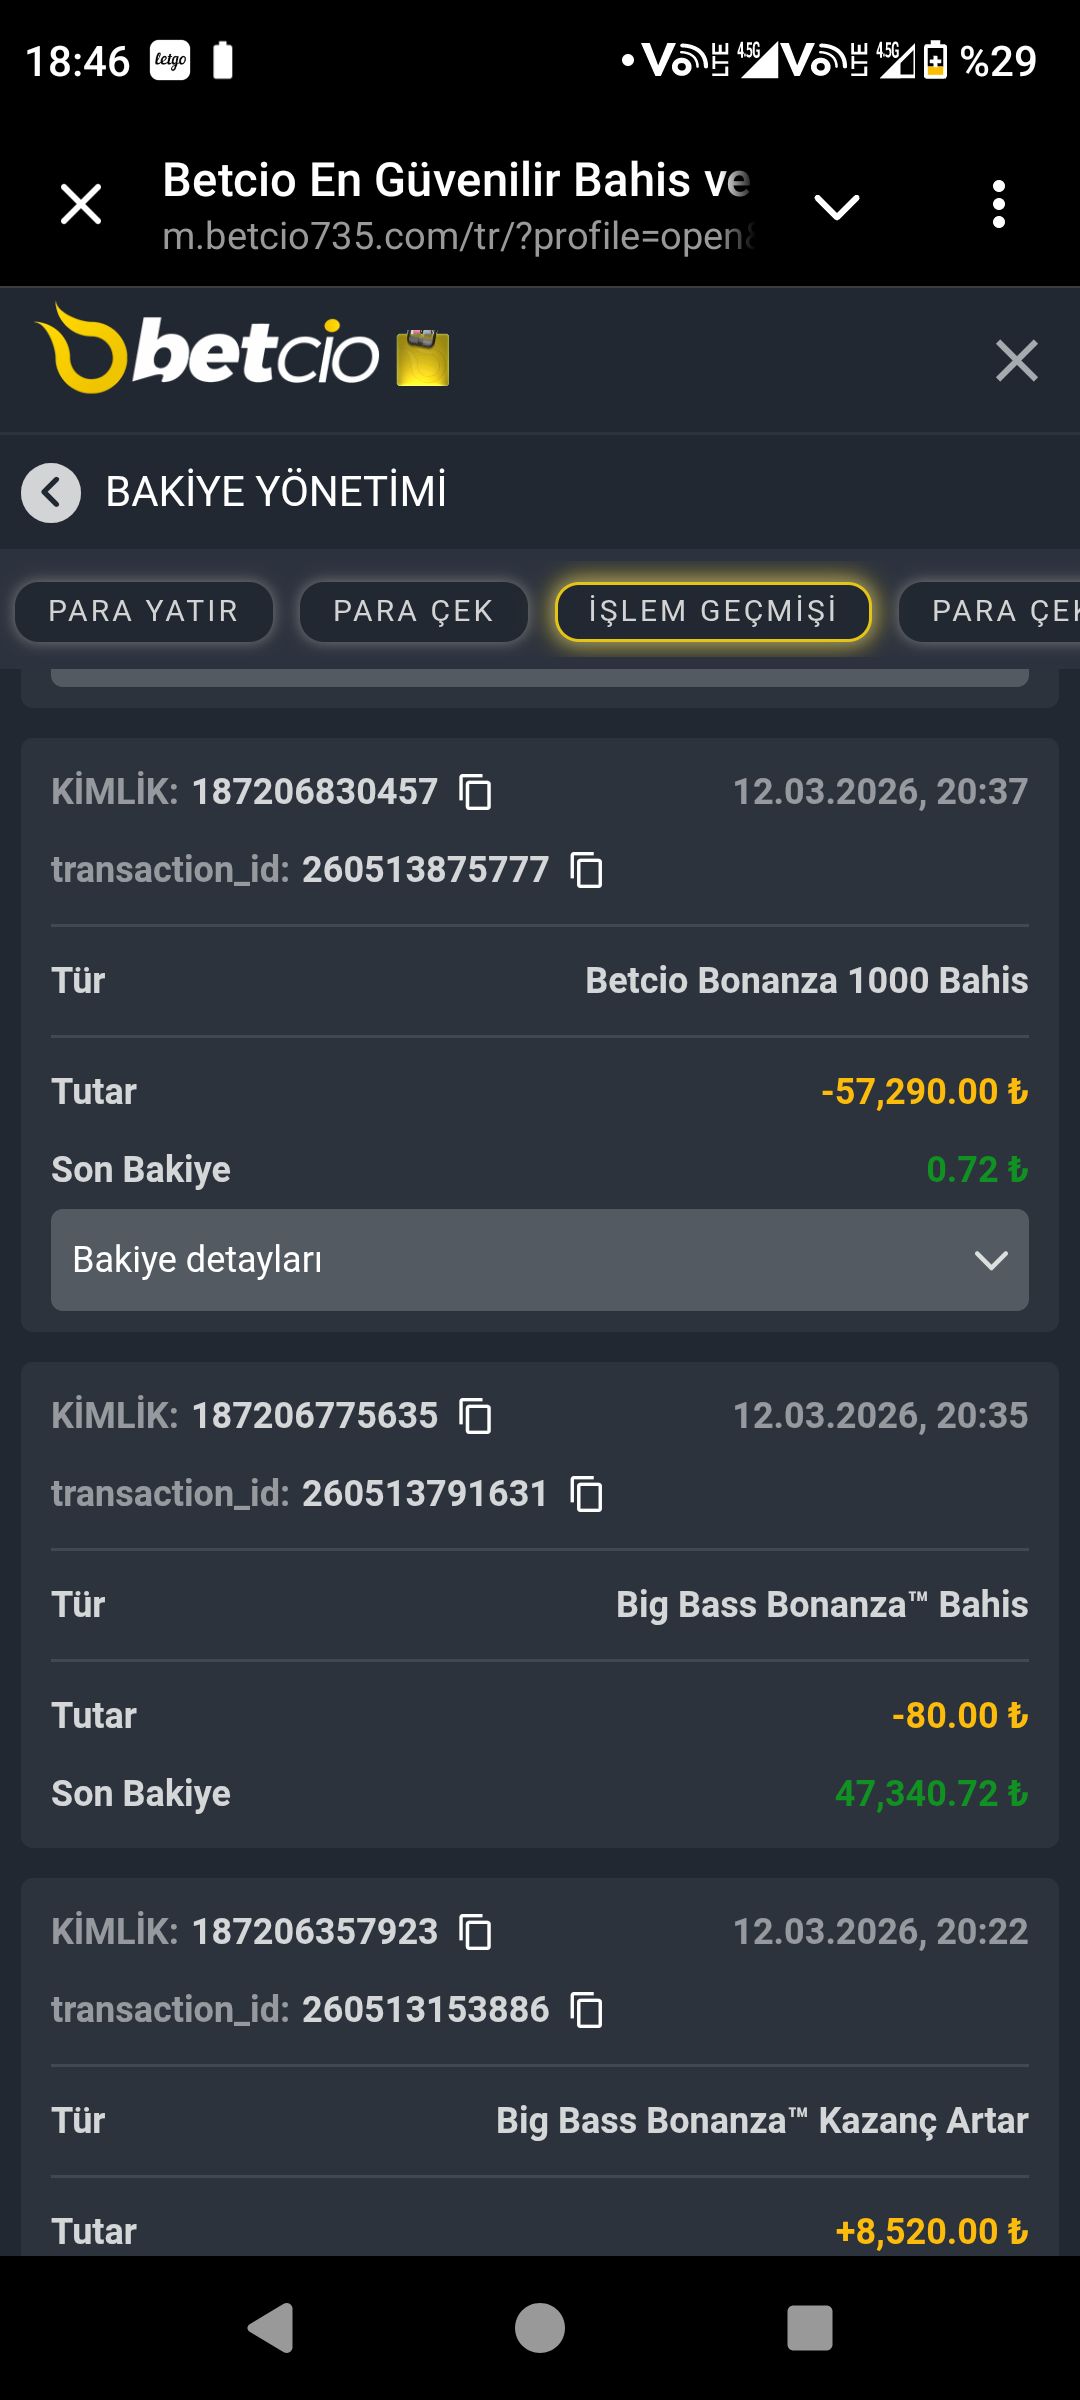Copy transaction_id 260513791631

click(x=586, y=1494)
